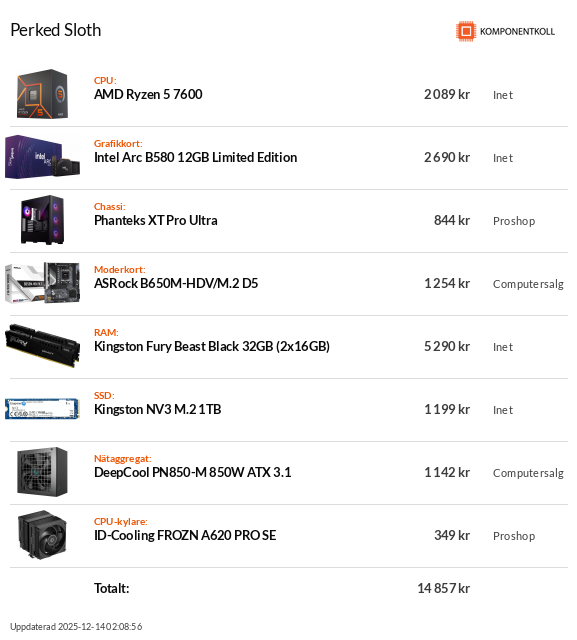Image resolution: width=577 pixels, height=640 pixels.
Task: Click the Kingston NV3 SSD image
Action: (42, 409)
